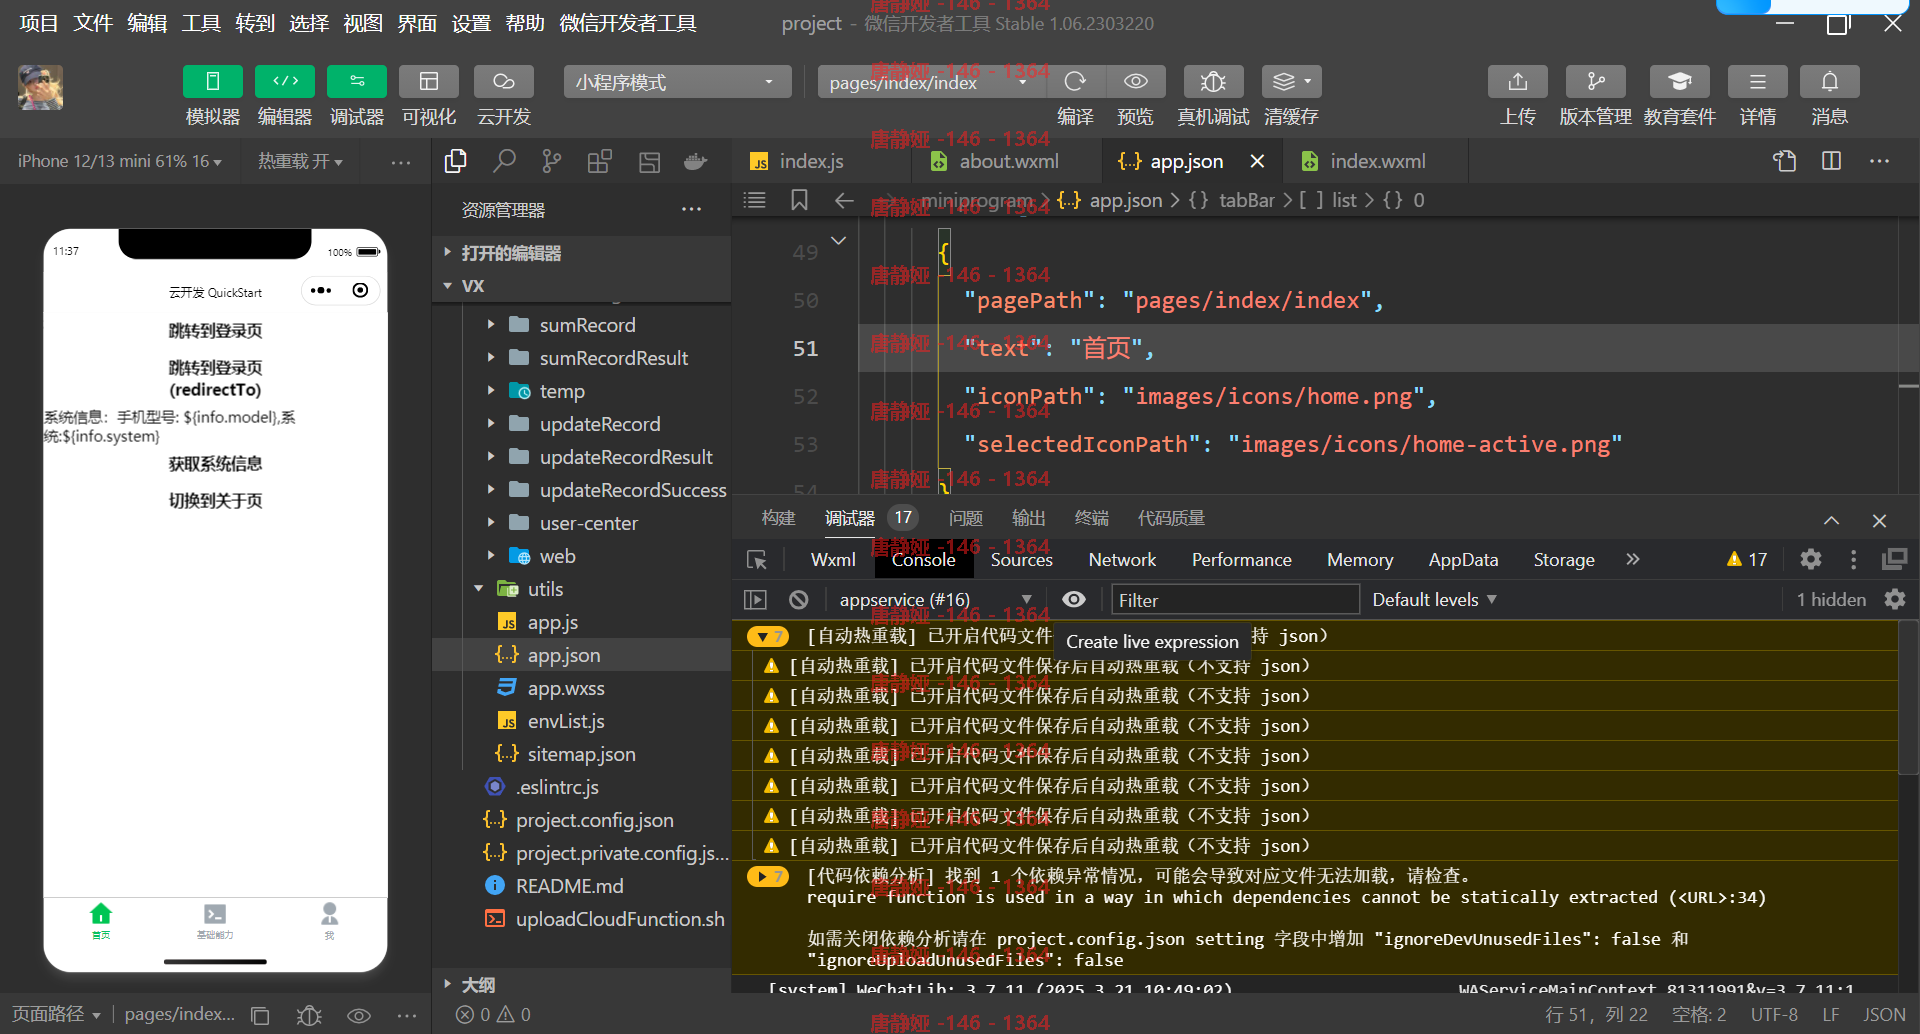Toggle the editor panel button
1920x1034 pixels.
click(285, 82)
